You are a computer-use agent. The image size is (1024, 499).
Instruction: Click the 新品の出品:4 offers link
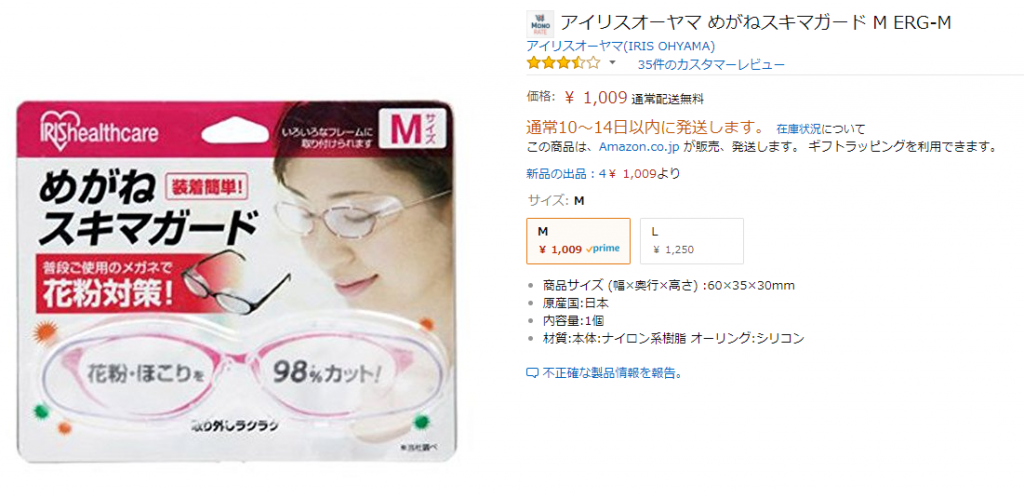tap(567, 174)
